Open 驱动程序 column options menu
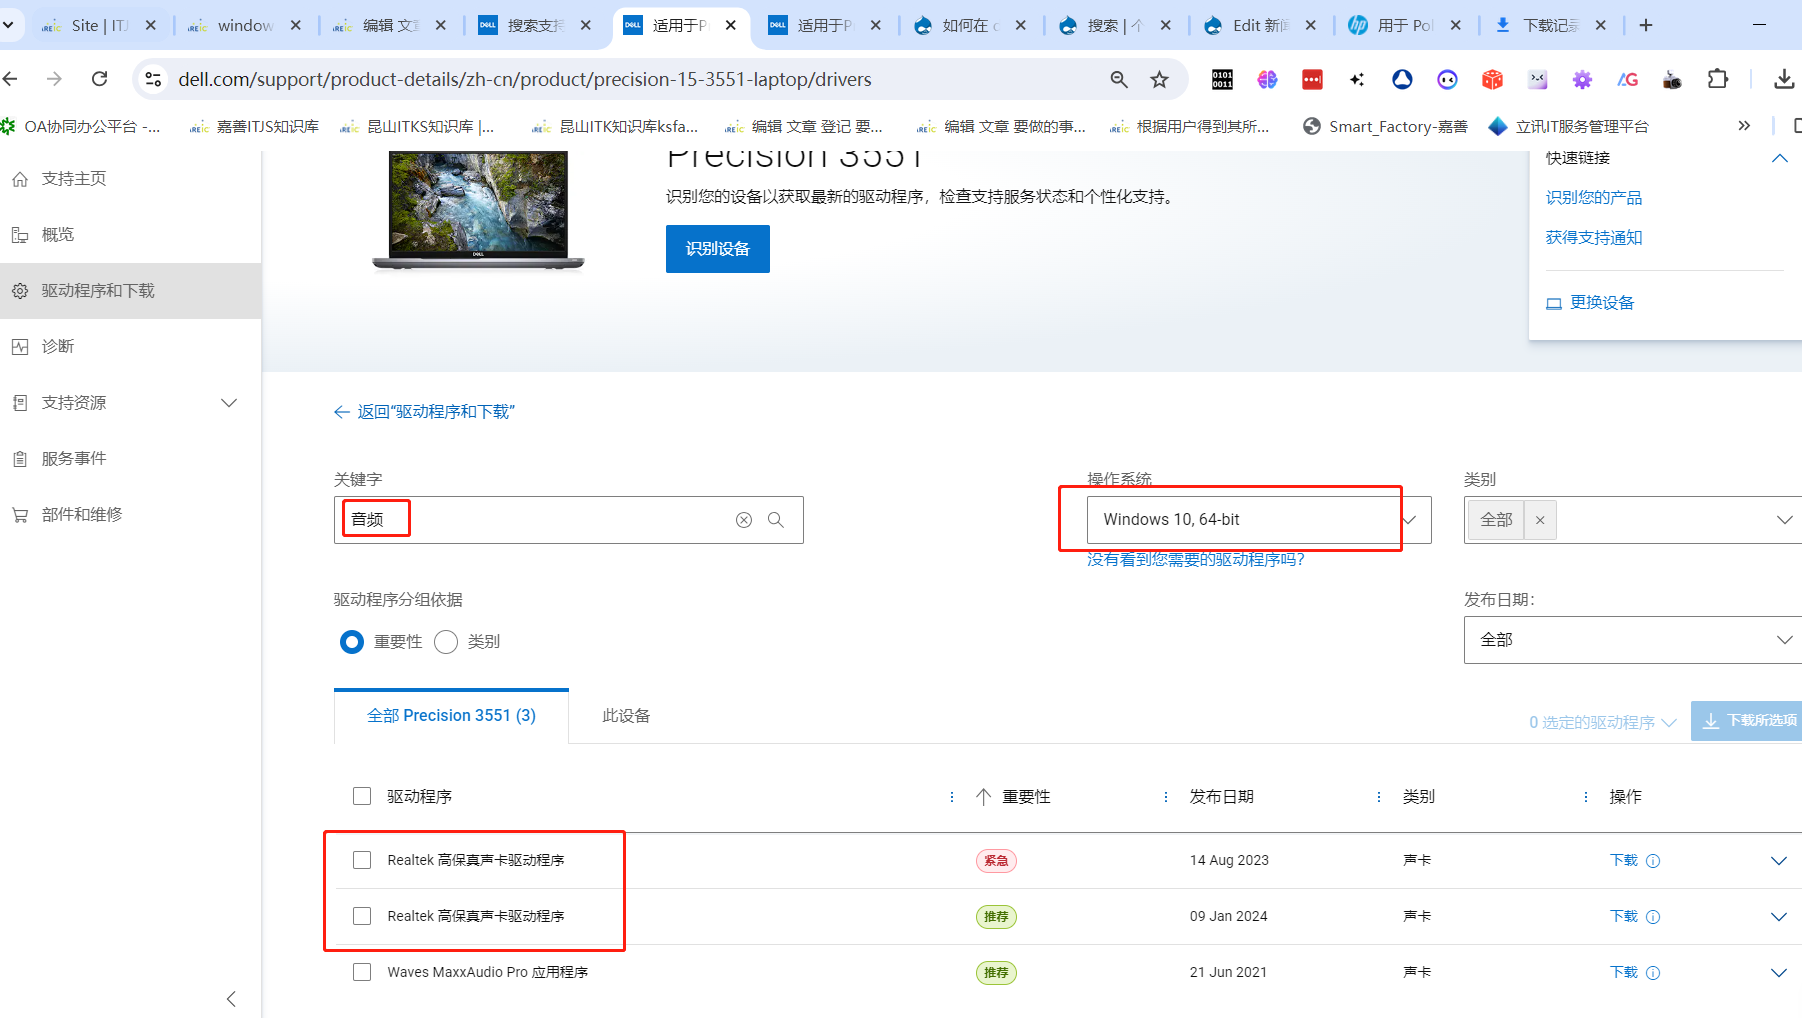Image resolution: width=1802 pixels, height=1018 pixels. click(951, 797)
